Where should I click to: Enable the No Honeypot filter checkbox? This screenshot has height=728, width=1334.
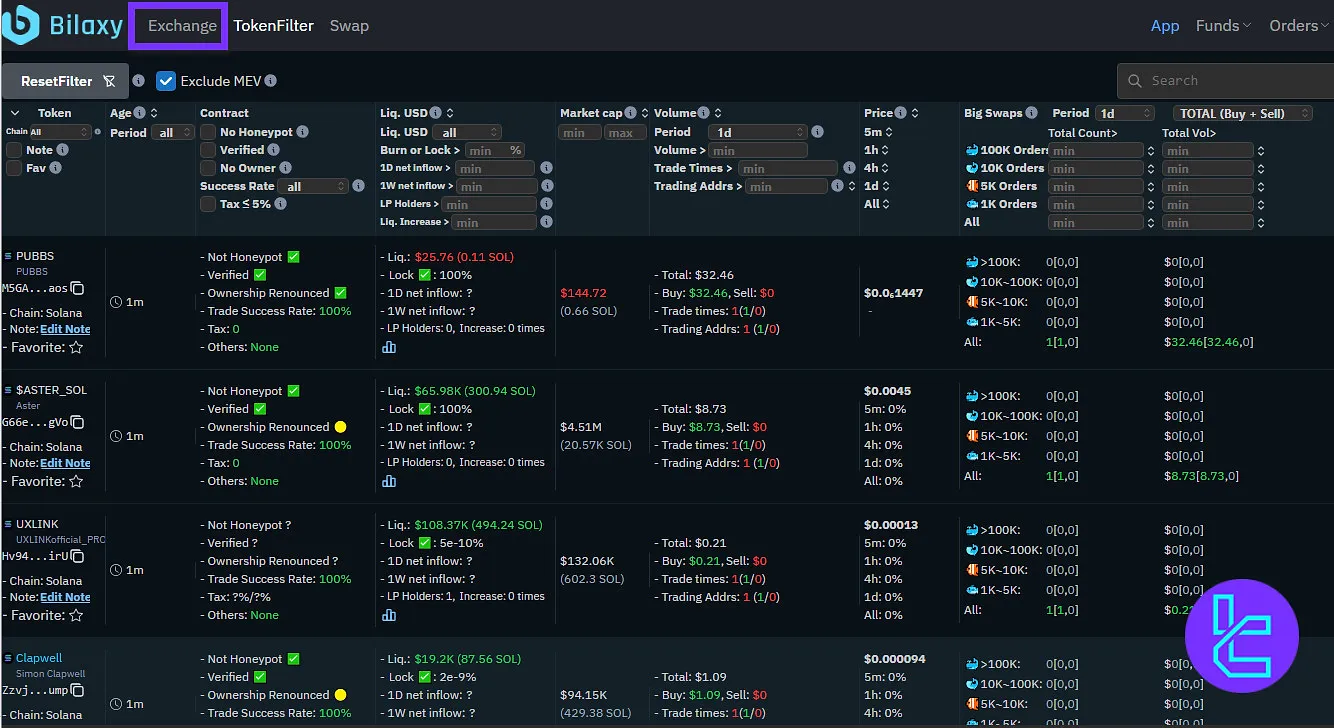208,132
